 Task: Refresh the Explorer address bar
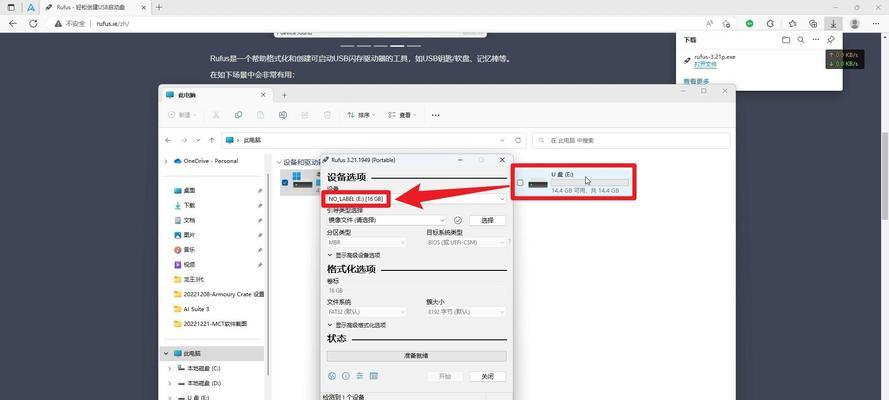tap(518, 140)
